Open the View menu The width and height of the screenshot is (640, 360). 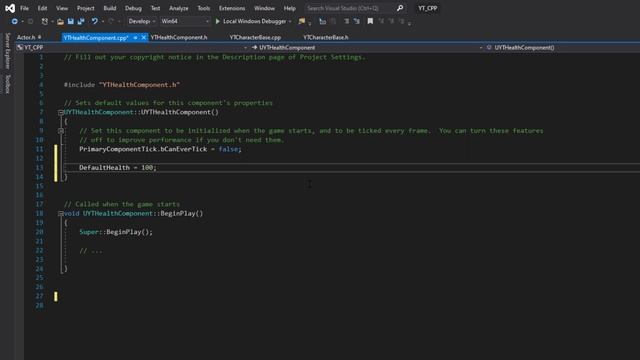[x=62, y=8]
